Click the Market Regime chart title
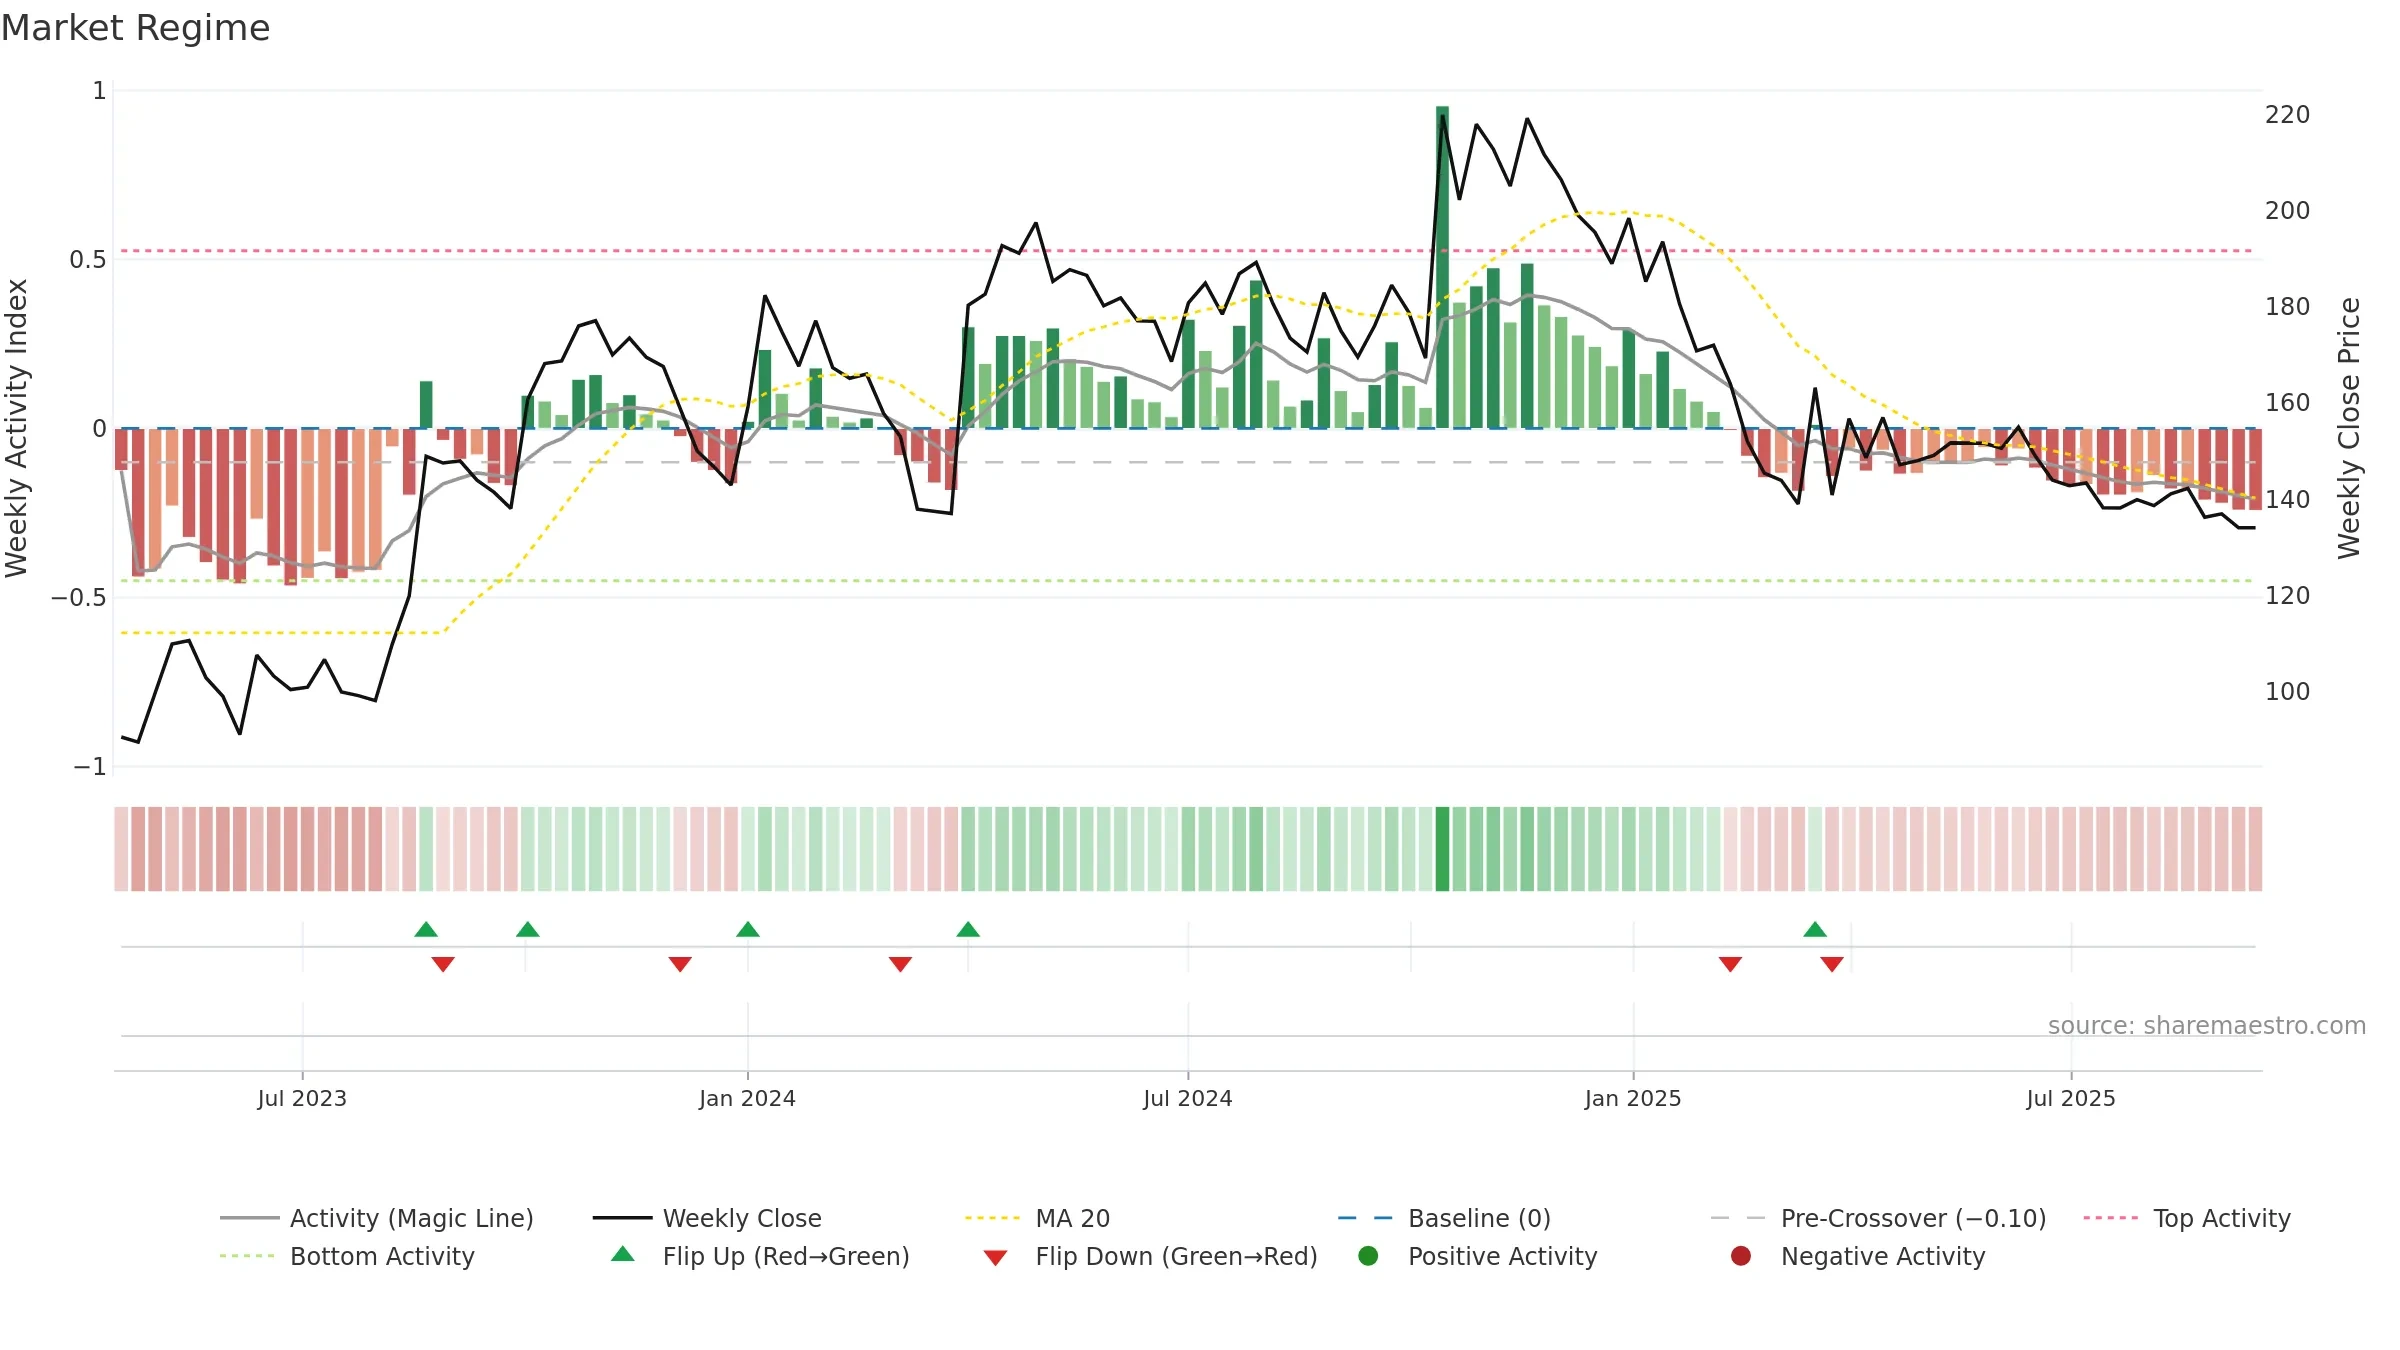The width and height of the screenshot is (2400, 1350). (136, 28)
